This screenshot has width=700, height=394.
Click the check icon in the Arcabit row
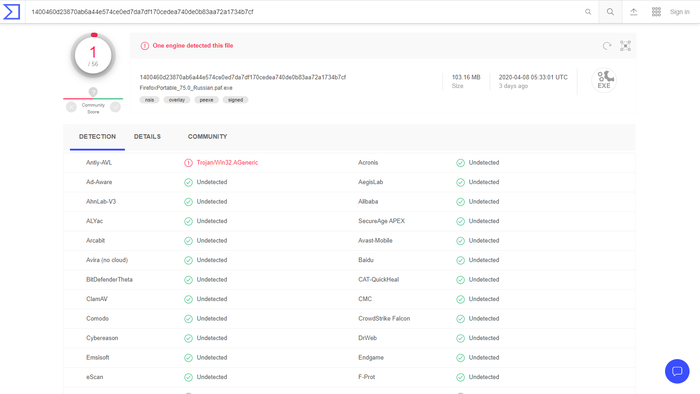(188, 241)
